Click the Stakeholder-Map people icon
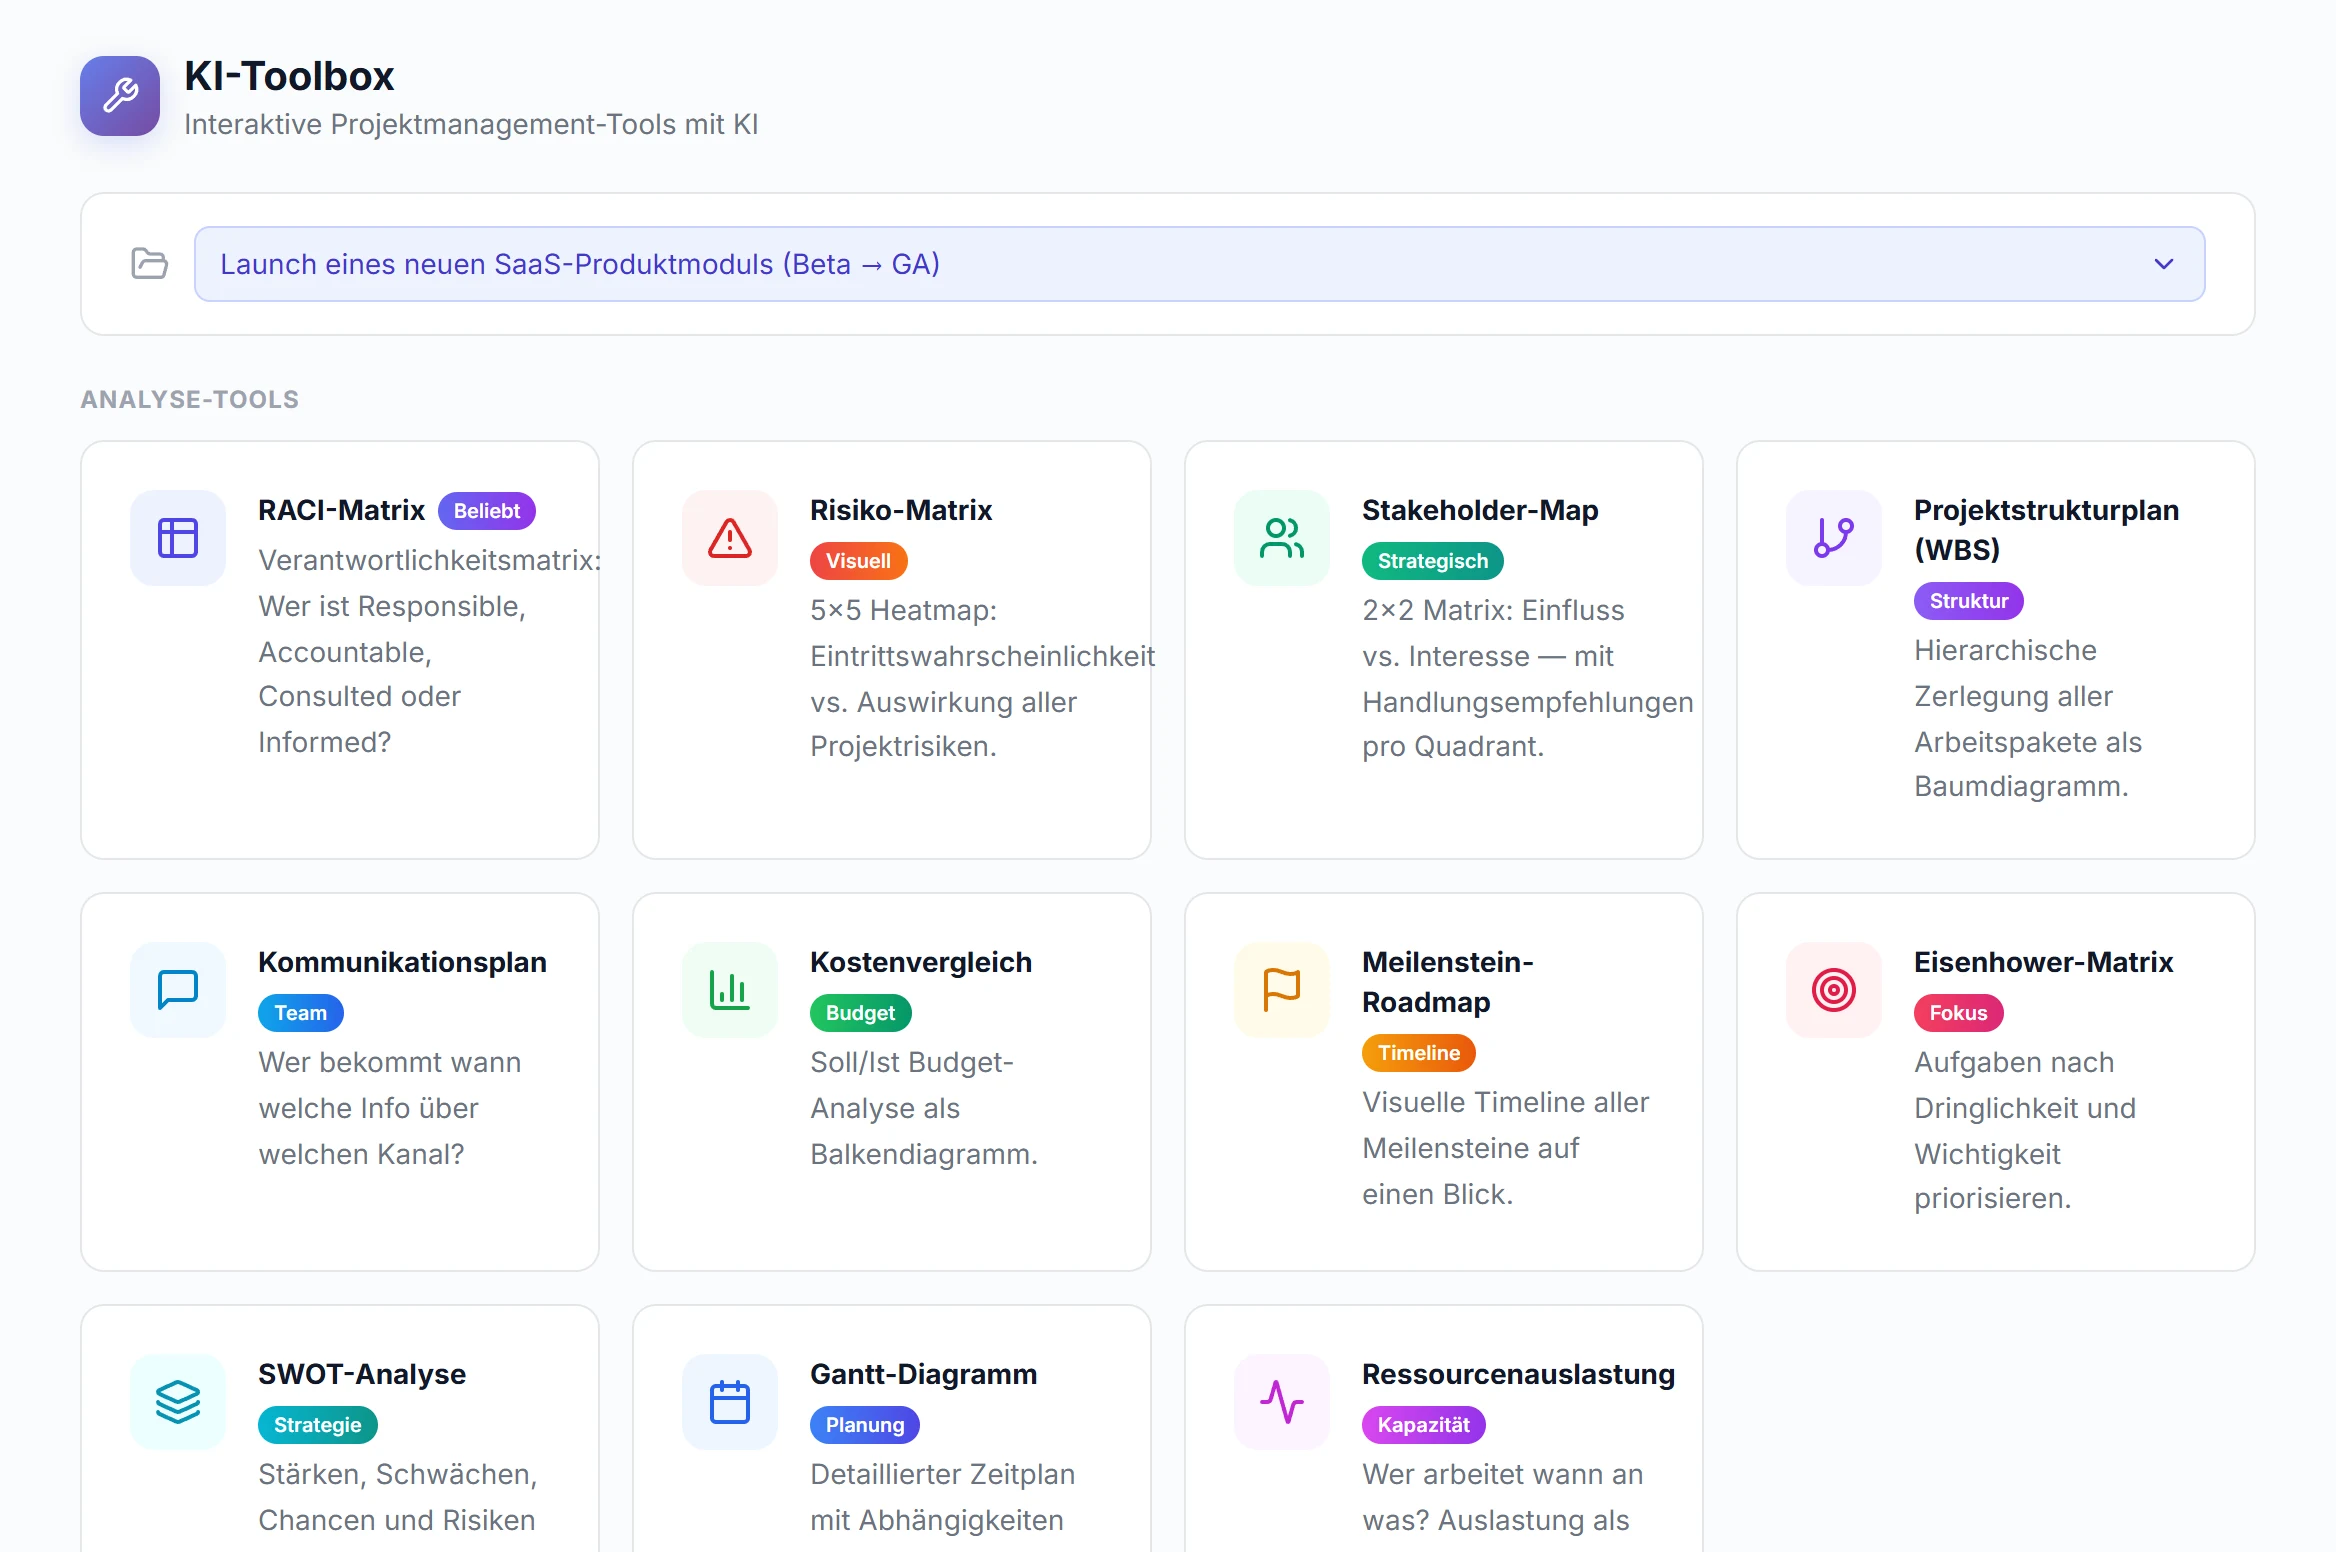This screenshot has height=1552, width=2336. (1282, 538)
